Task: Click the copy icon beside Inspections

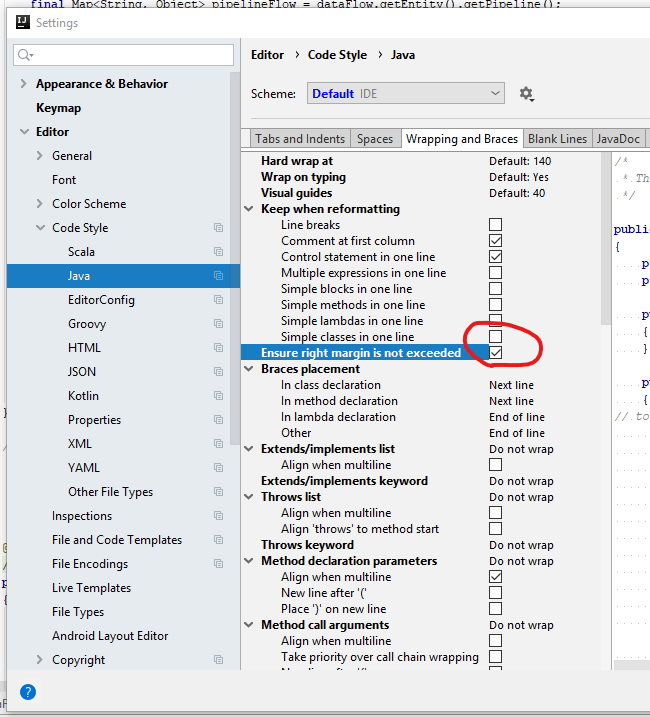Action: point(219,516)
